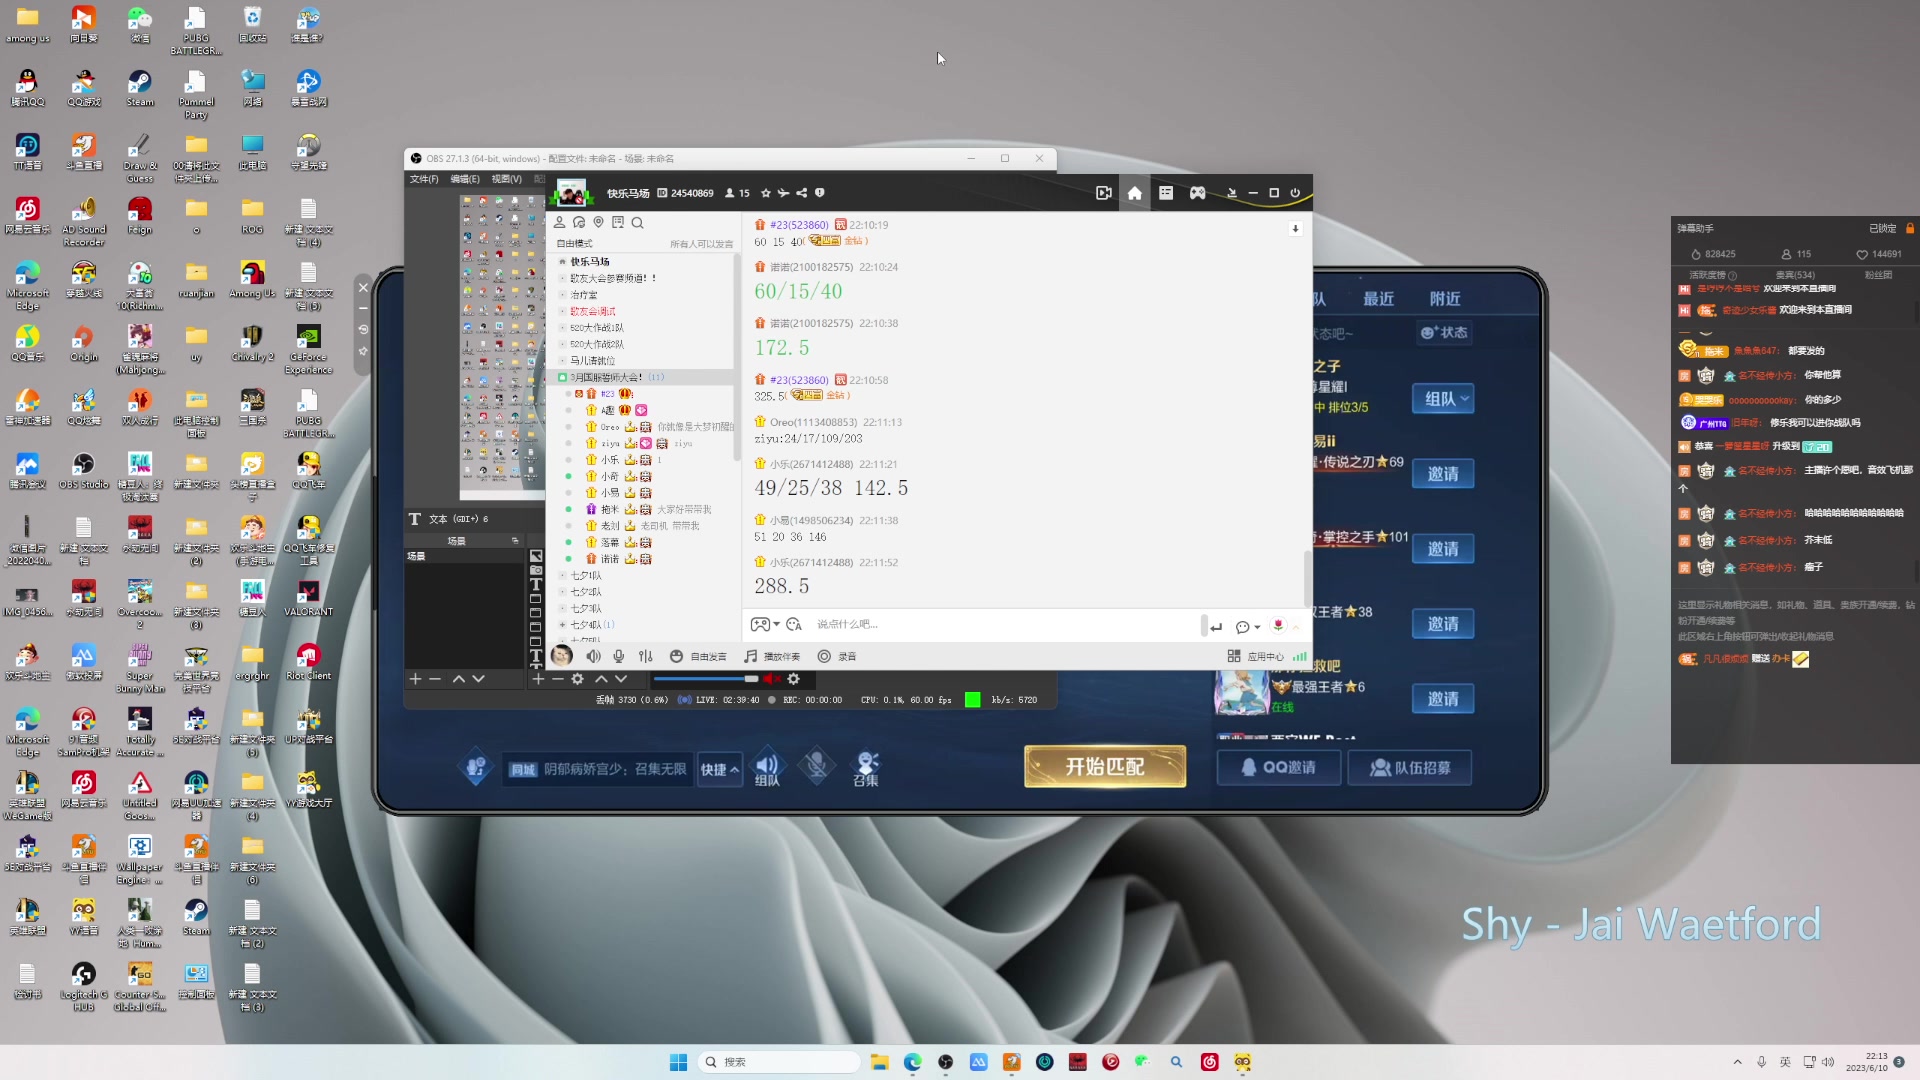Image resolution: width=1920 pixels, height=1080 pixels.
Task: Open YY audio mixer settings icon
Action: tap(646, 656)
